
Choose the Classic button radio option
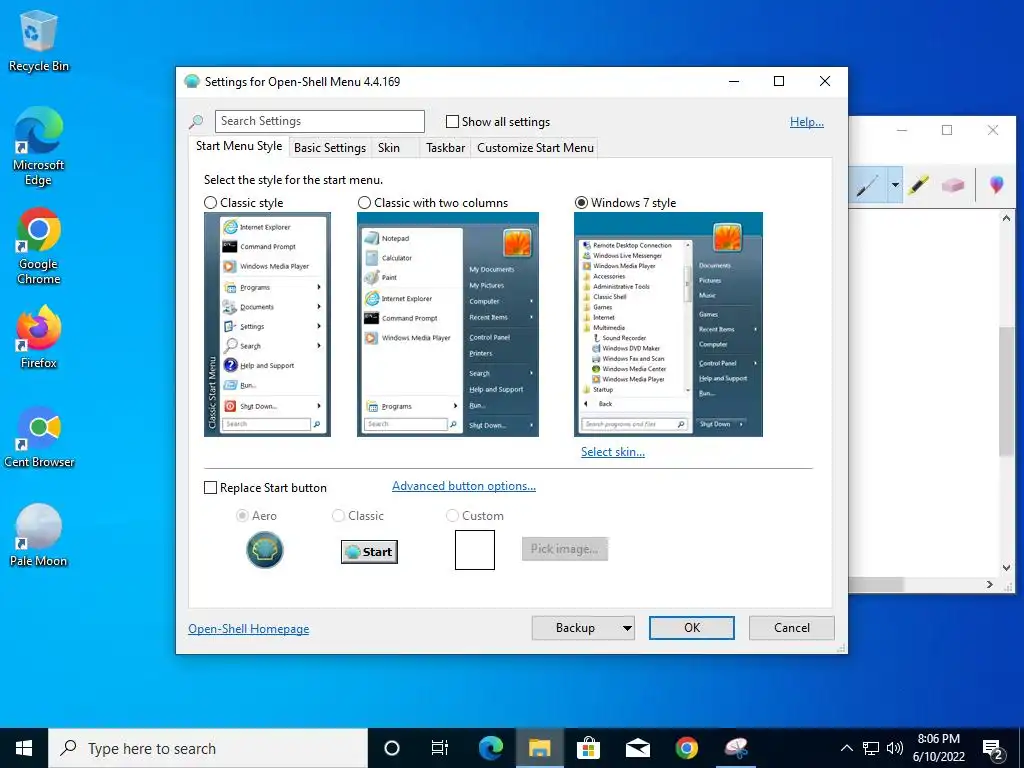point(338,516)
